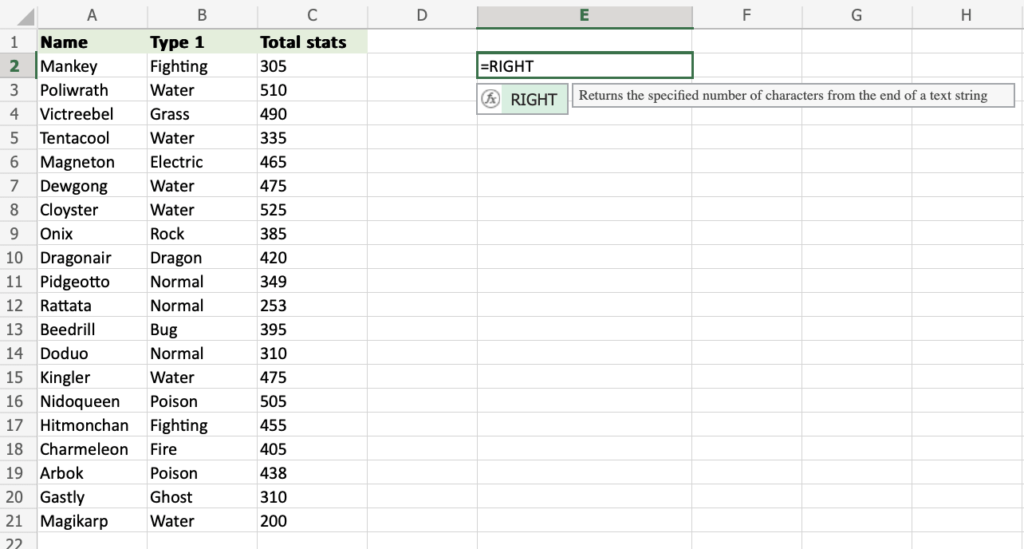Select the Magikarp cell
This screenshot has width=1024, height=549.
[x=92, y=521]
